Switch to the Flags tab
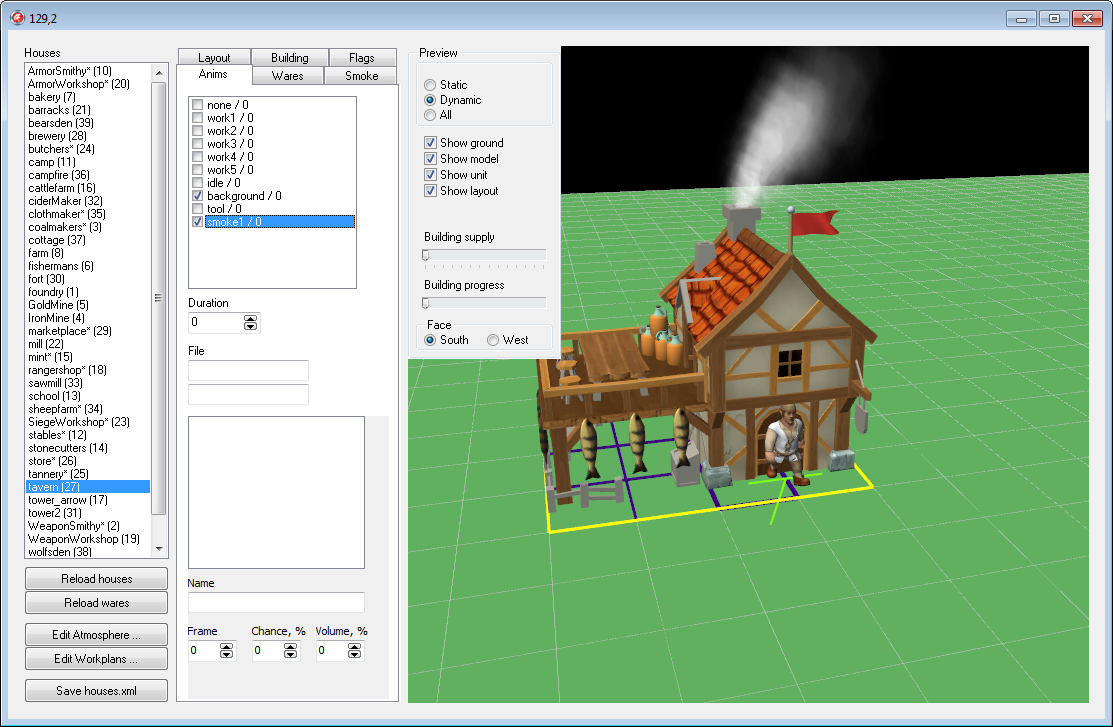 361,58
